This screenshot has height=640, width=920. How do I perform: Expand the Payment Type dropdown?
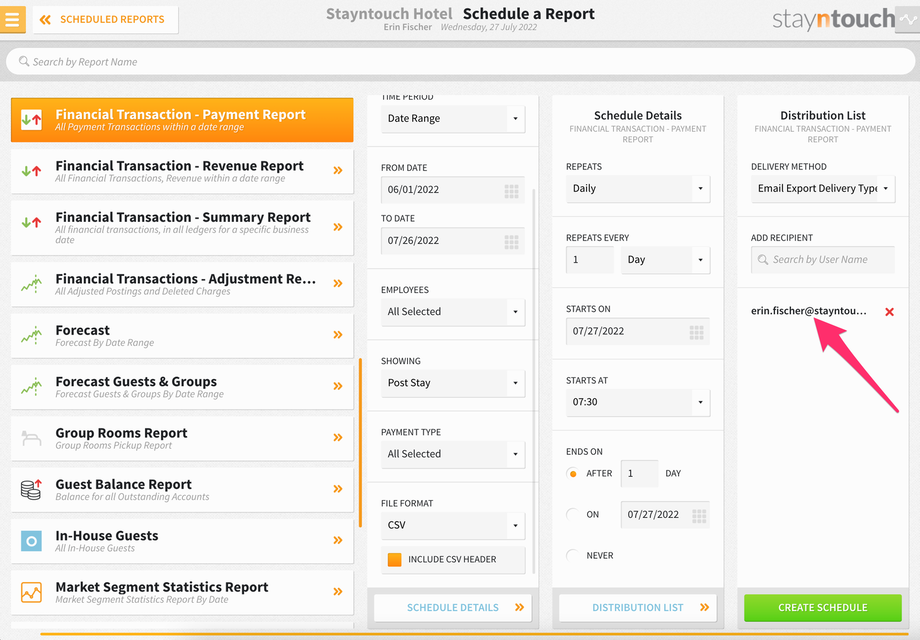click(x=452, y=454)
